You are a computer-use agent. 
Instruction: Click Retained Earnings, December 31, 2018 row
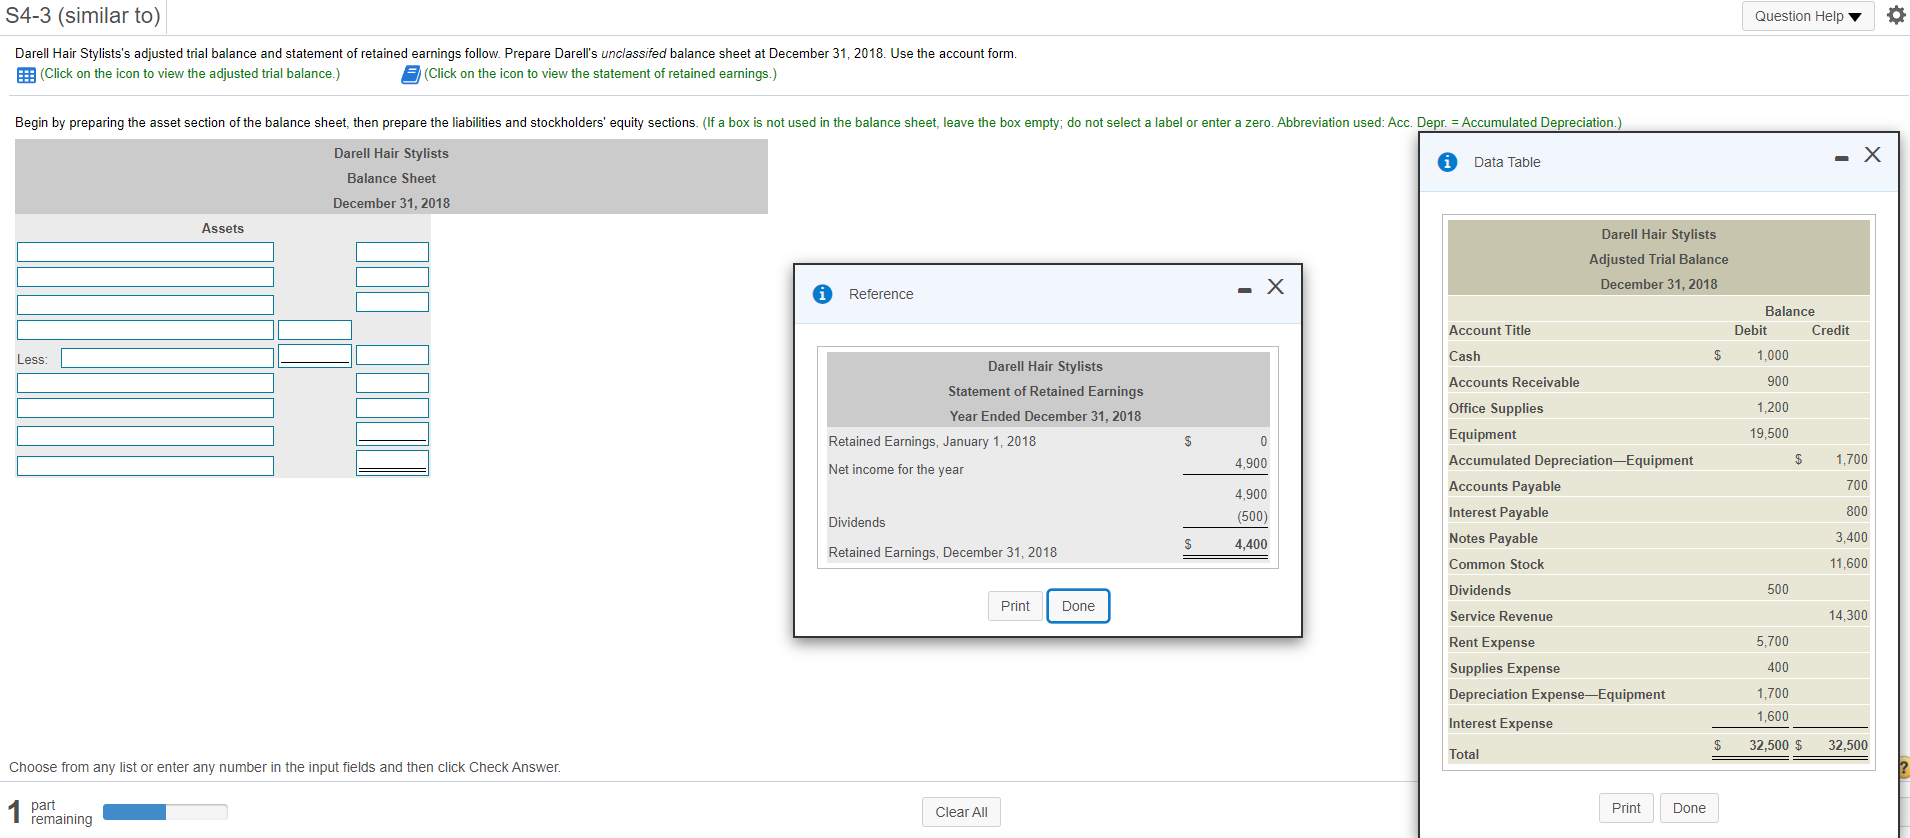click(1048, 550)
